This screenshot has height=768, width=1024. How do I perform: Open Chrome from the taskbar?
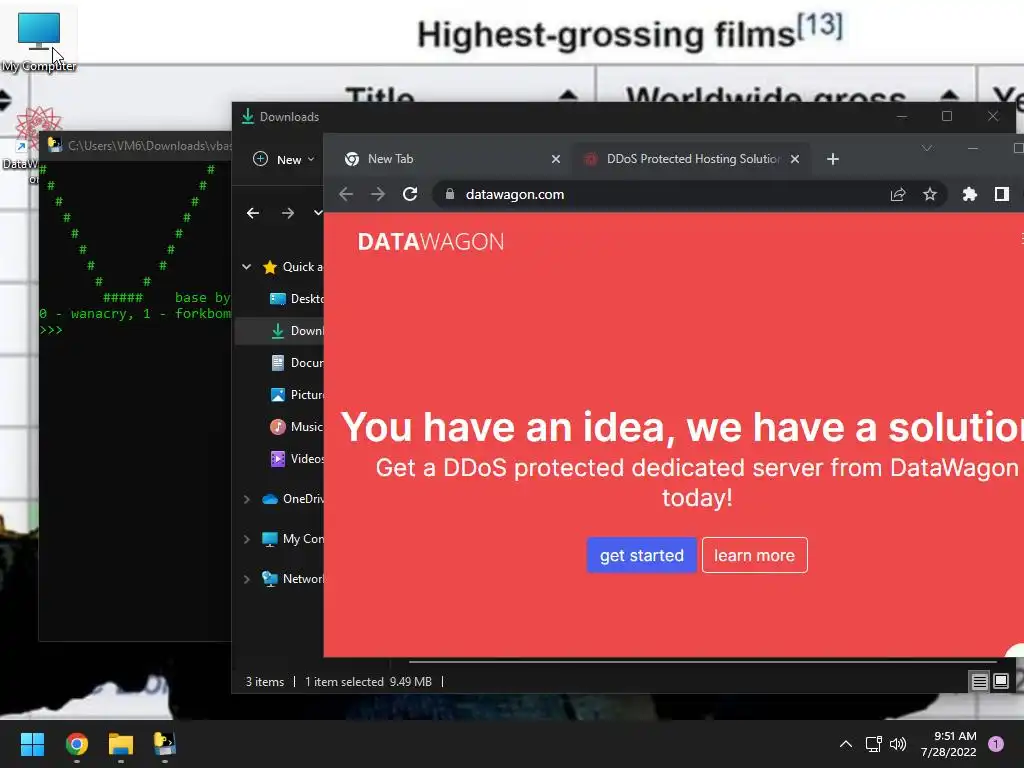click(76, 744)
